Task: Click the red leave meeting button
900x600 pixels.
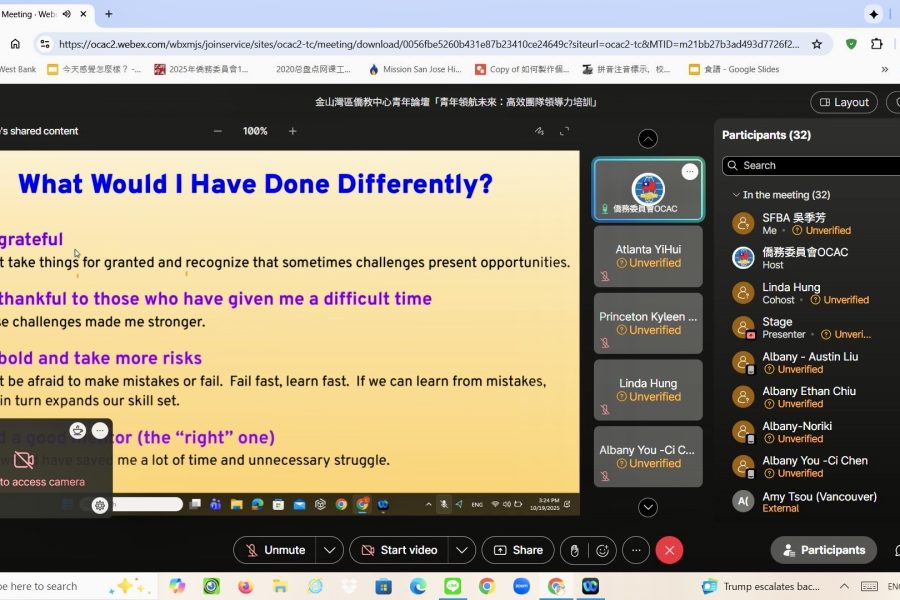Action: click(669, 550)
